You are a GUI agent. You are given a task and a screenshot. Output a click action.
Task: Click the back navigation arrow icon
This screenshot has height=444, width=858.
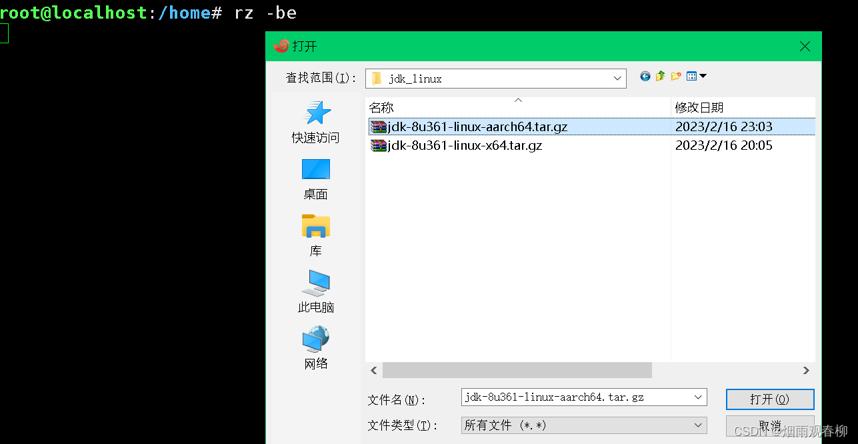[x=645, y=76]
